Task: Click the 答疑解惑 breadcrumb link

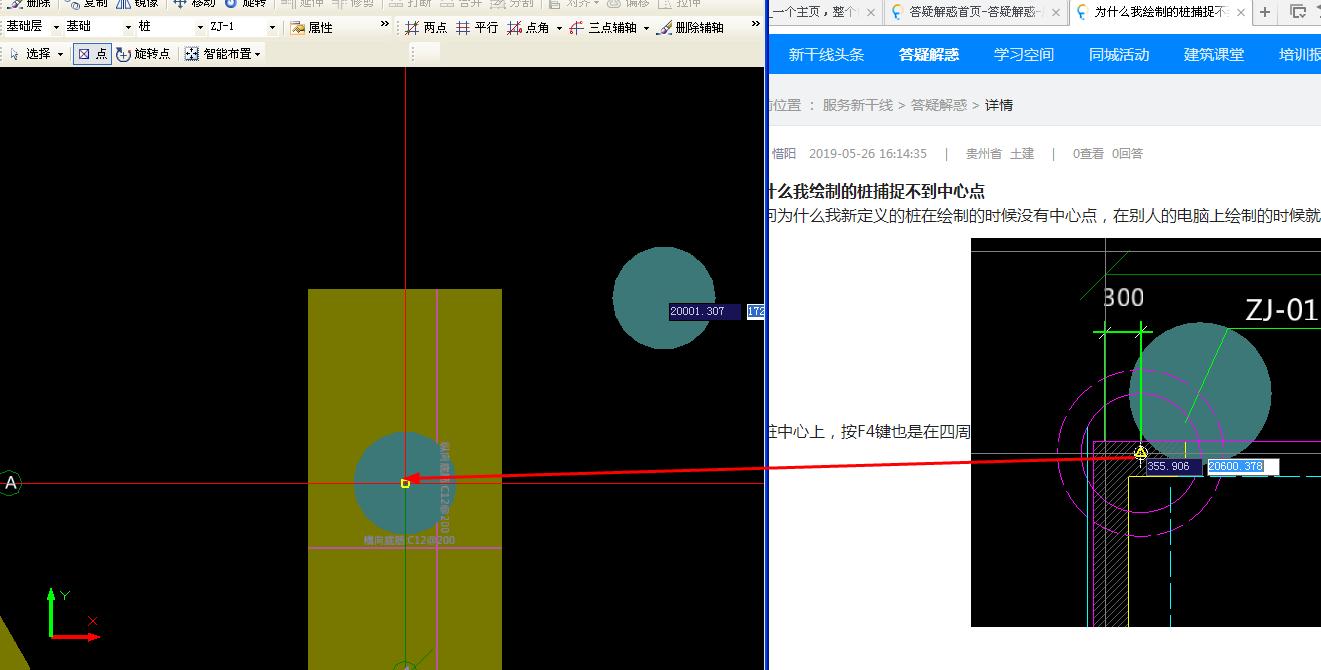Action: tap(939, 105)
